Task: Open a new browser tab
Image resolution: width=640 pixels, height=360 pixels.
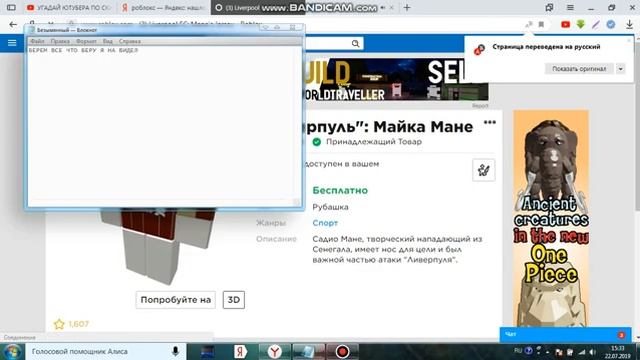Action: [407, 7]
